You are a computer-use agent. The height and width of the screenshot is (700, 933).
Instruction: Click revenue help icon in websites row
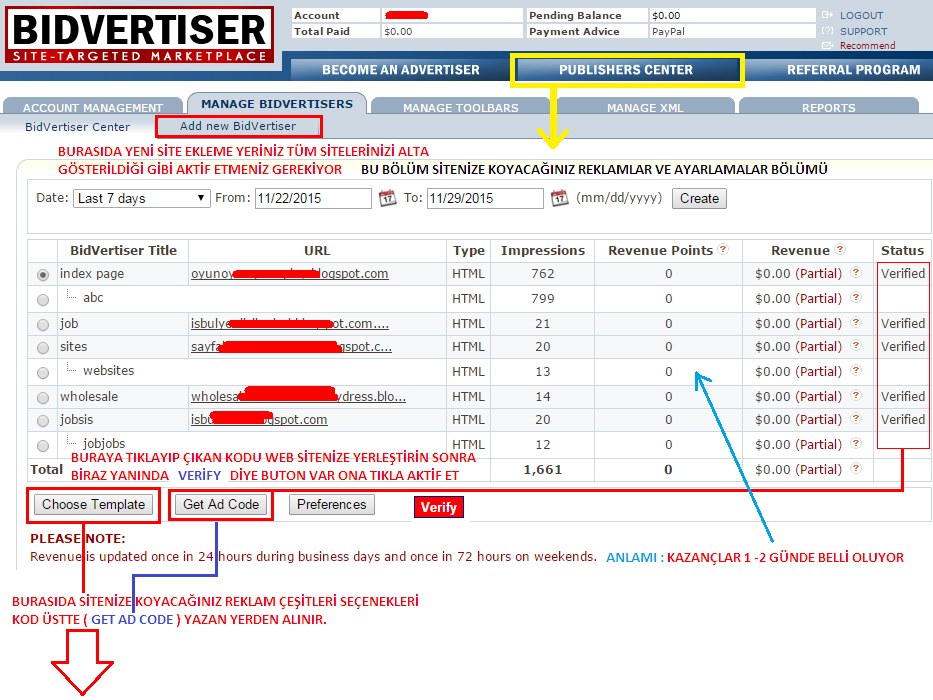pos(856,370)
